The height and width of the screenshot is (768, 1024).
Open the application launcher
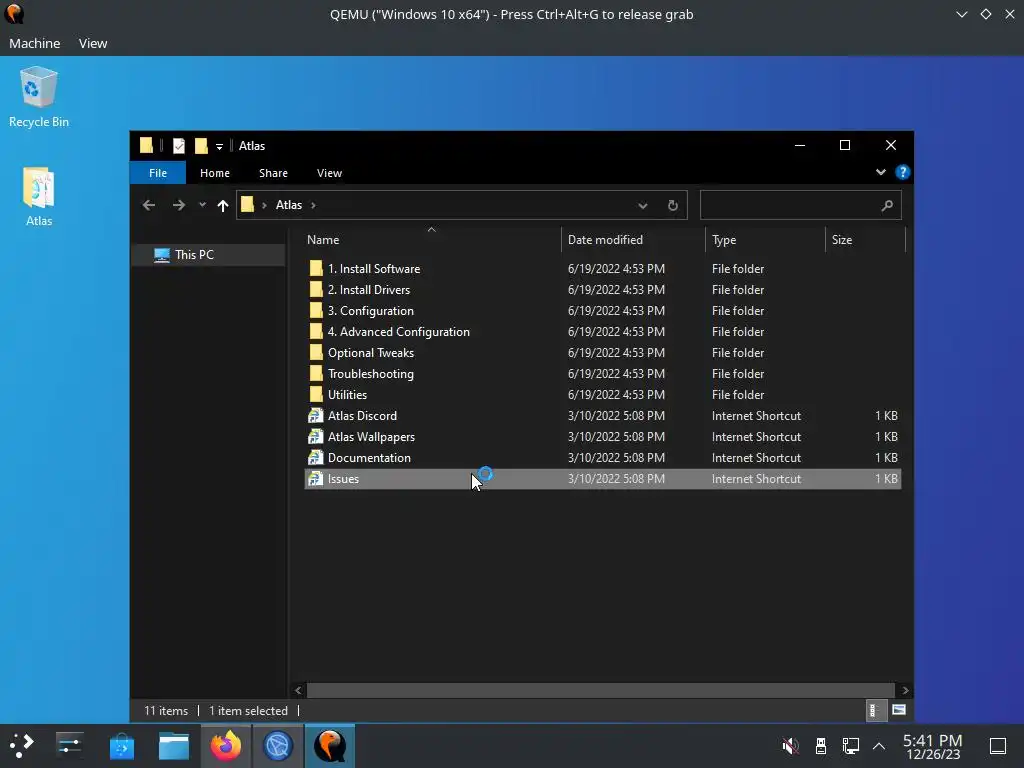pos(22,745)
